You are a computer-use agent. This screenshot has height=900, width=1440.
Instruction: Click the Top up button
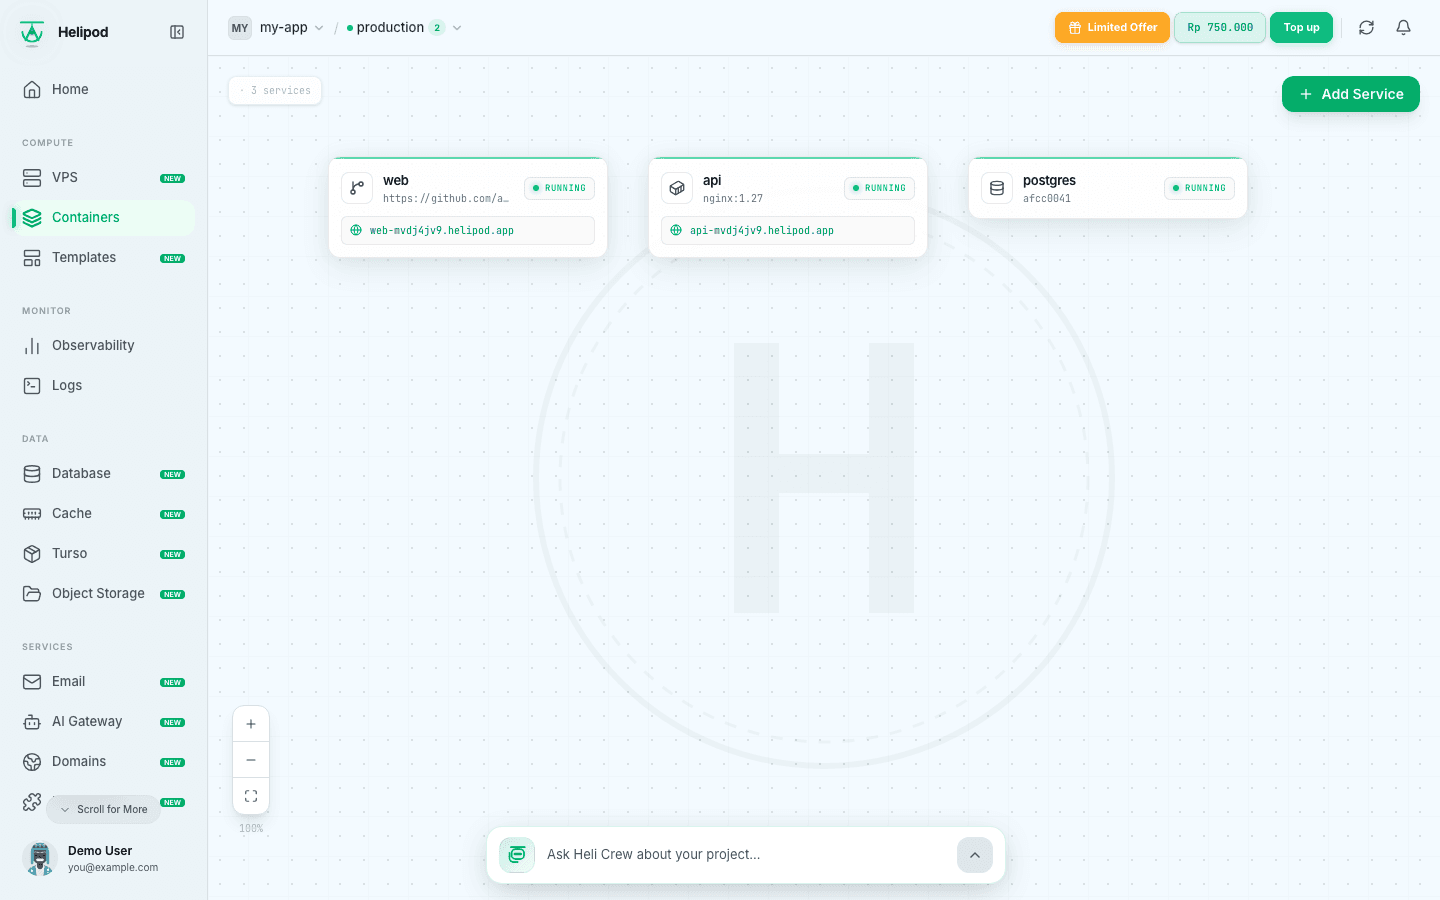click(1301, 28)
